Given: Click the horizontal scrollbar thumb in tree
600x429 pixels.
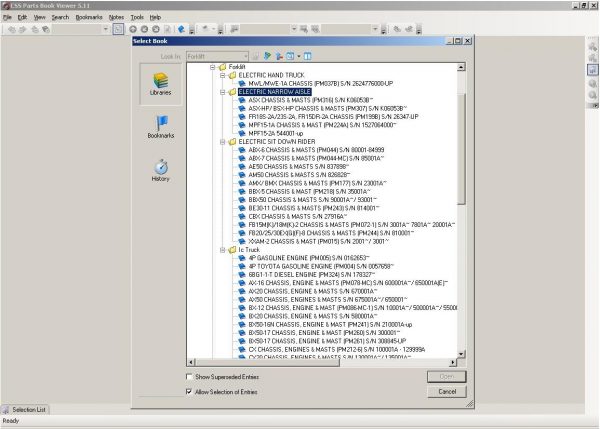Looking at the screenshot, I should point(267,362).
